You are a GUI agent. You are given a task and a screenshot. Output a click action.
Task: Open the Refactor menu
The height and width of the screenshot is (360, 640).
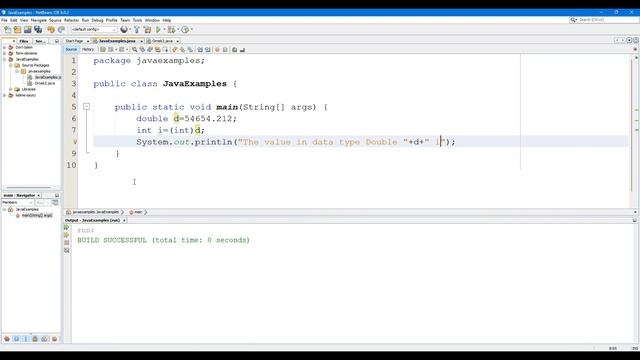click(x=71, y=20)
